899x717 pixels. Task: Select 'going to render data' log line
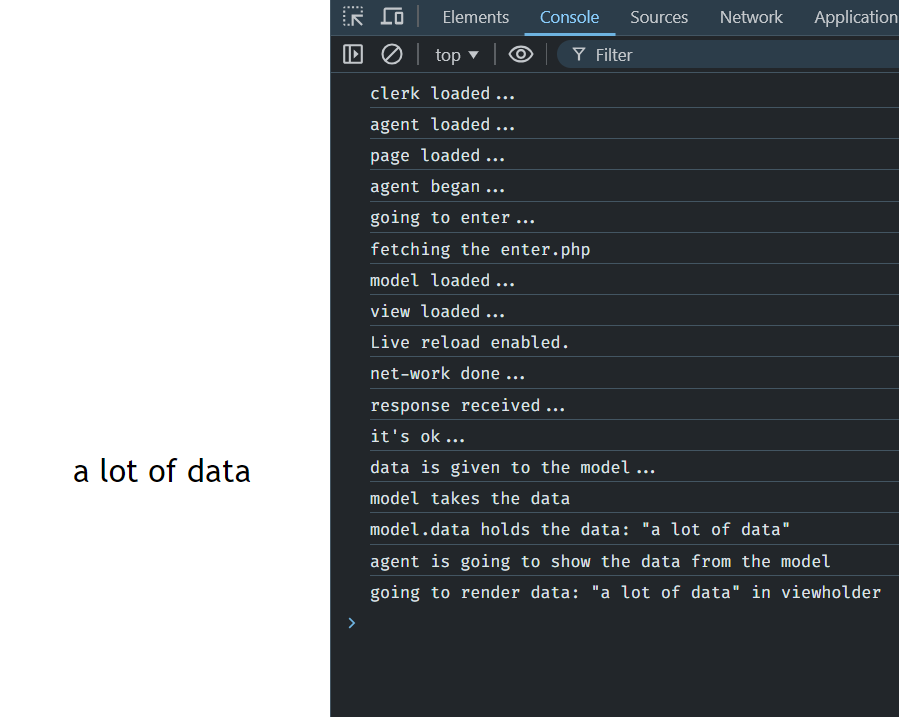[625, 592]
